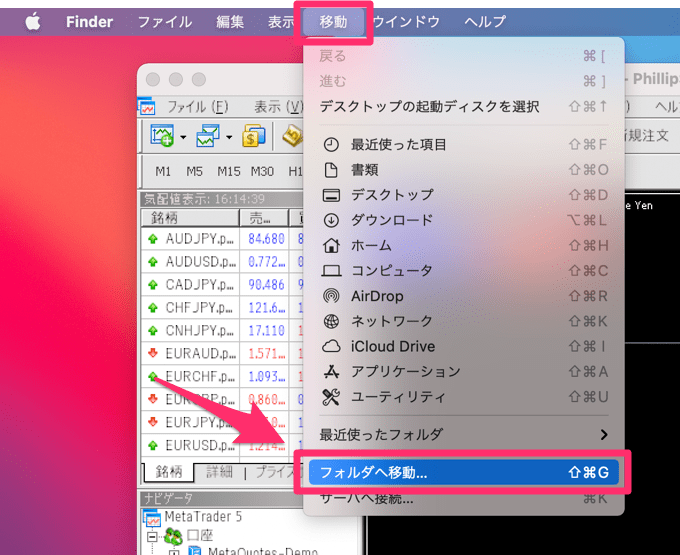Select the CHFJPY symbol row

point(222,308)
